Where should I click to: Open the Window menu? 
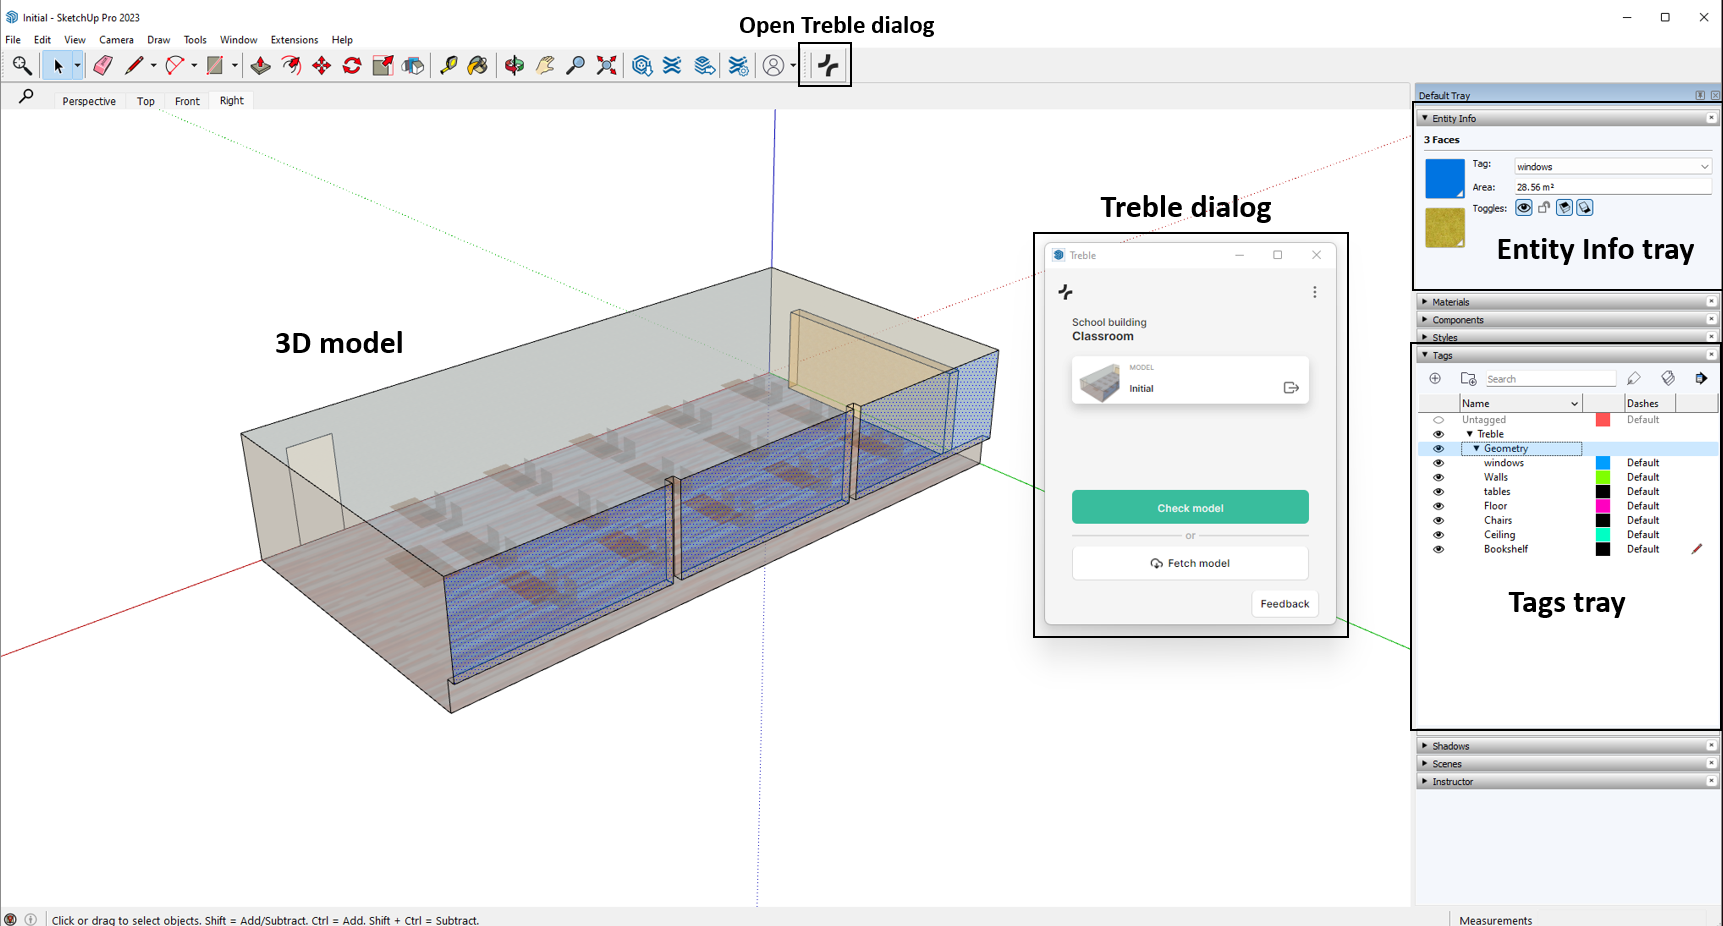(238, 40)
